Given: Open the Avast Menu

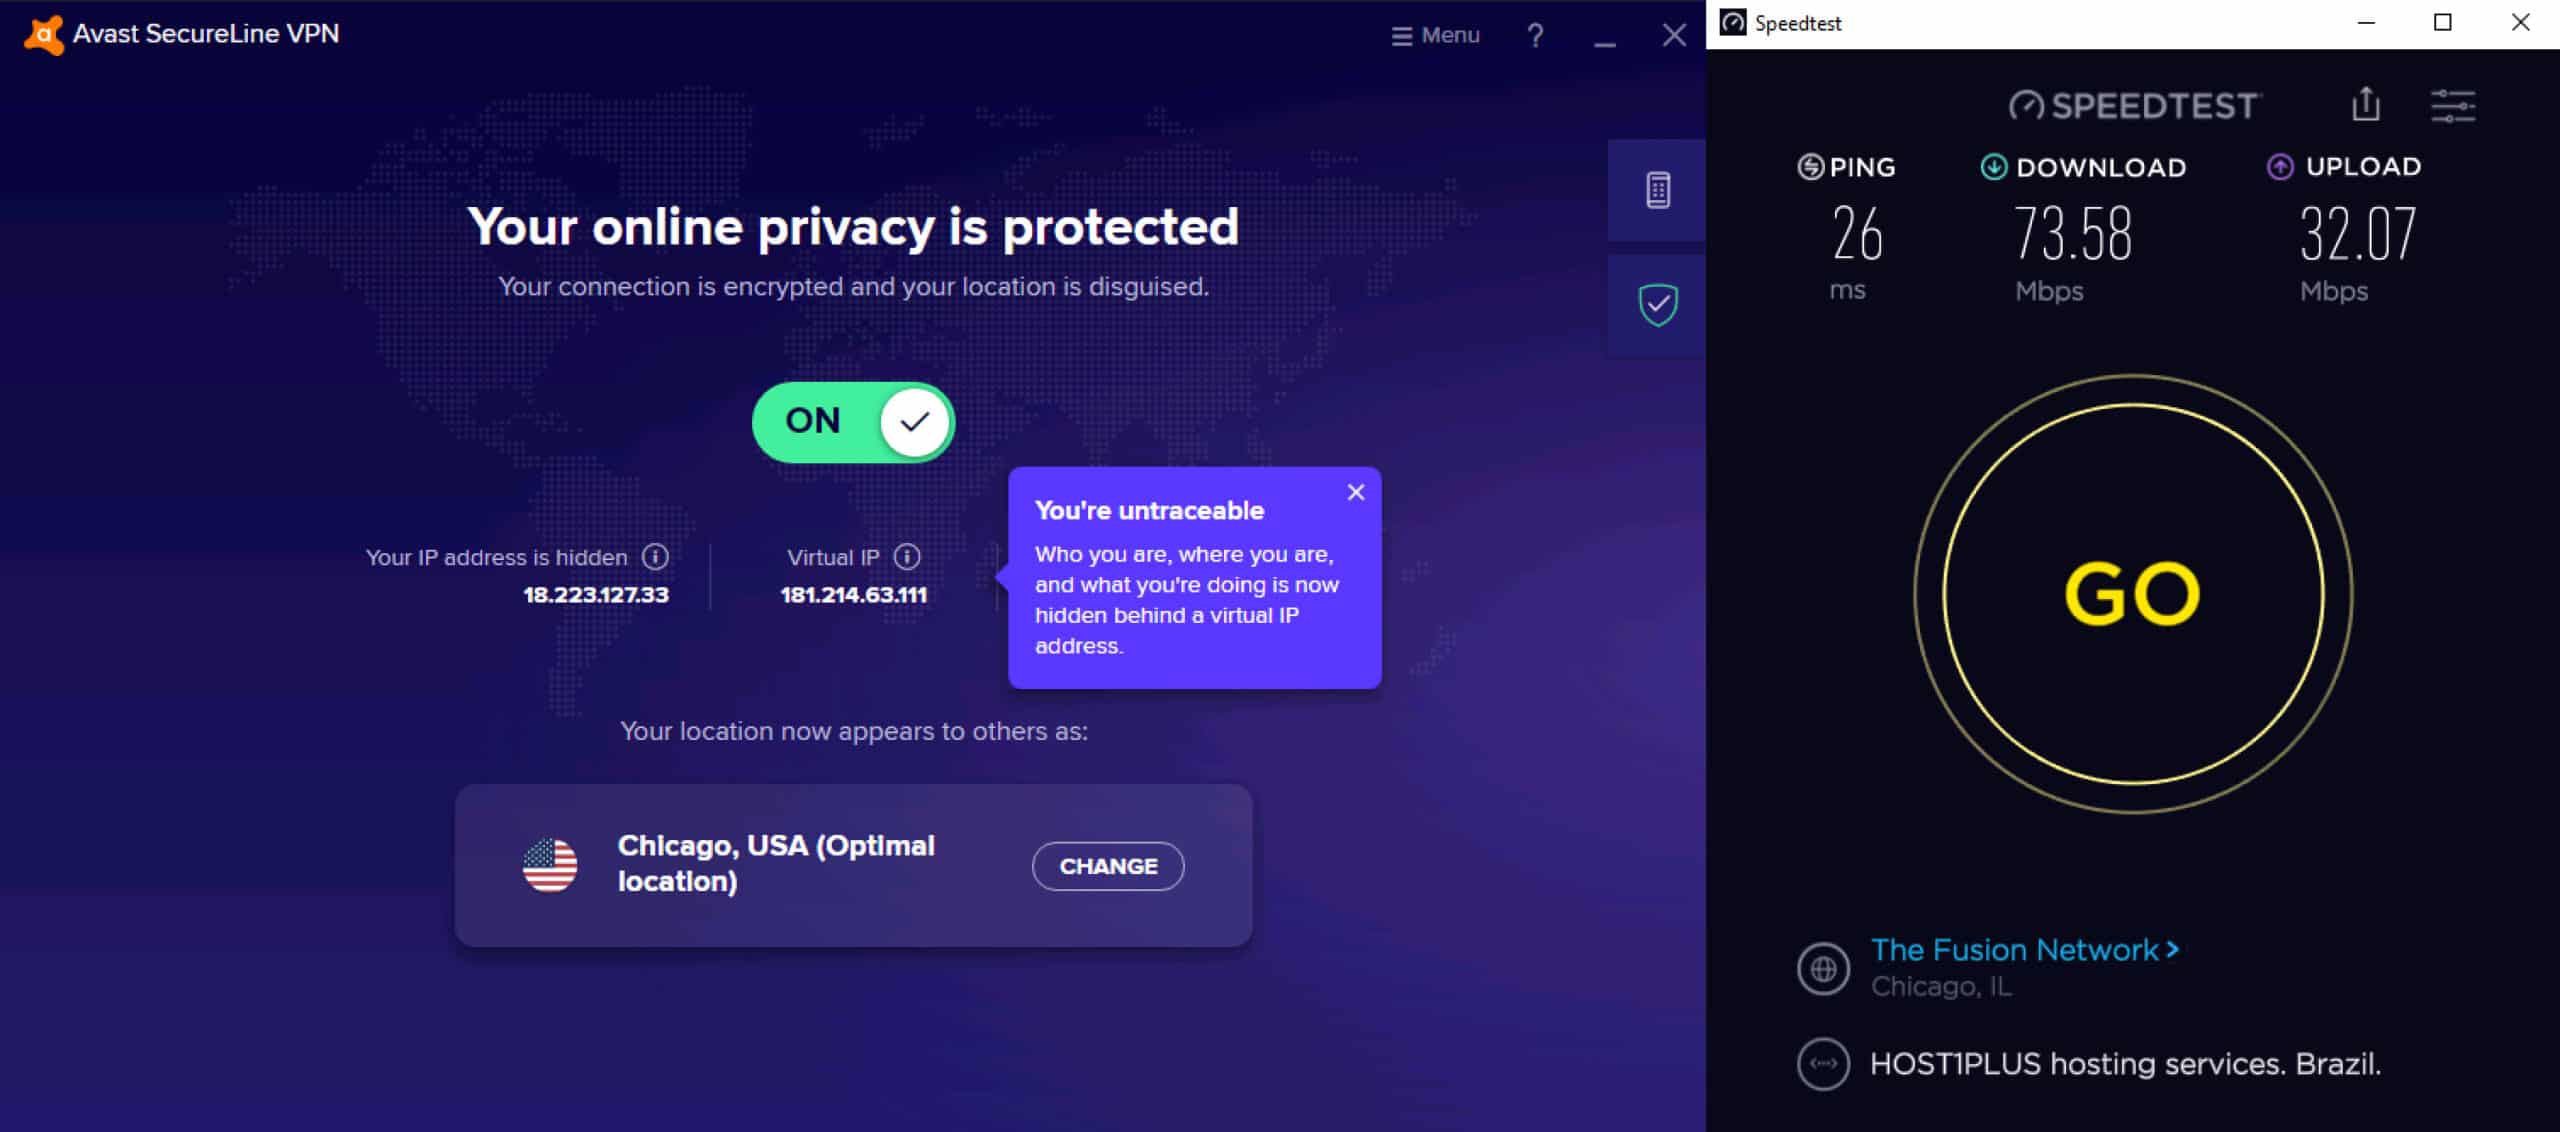Looking at the screenshot, I should [x=1435, y=35].
